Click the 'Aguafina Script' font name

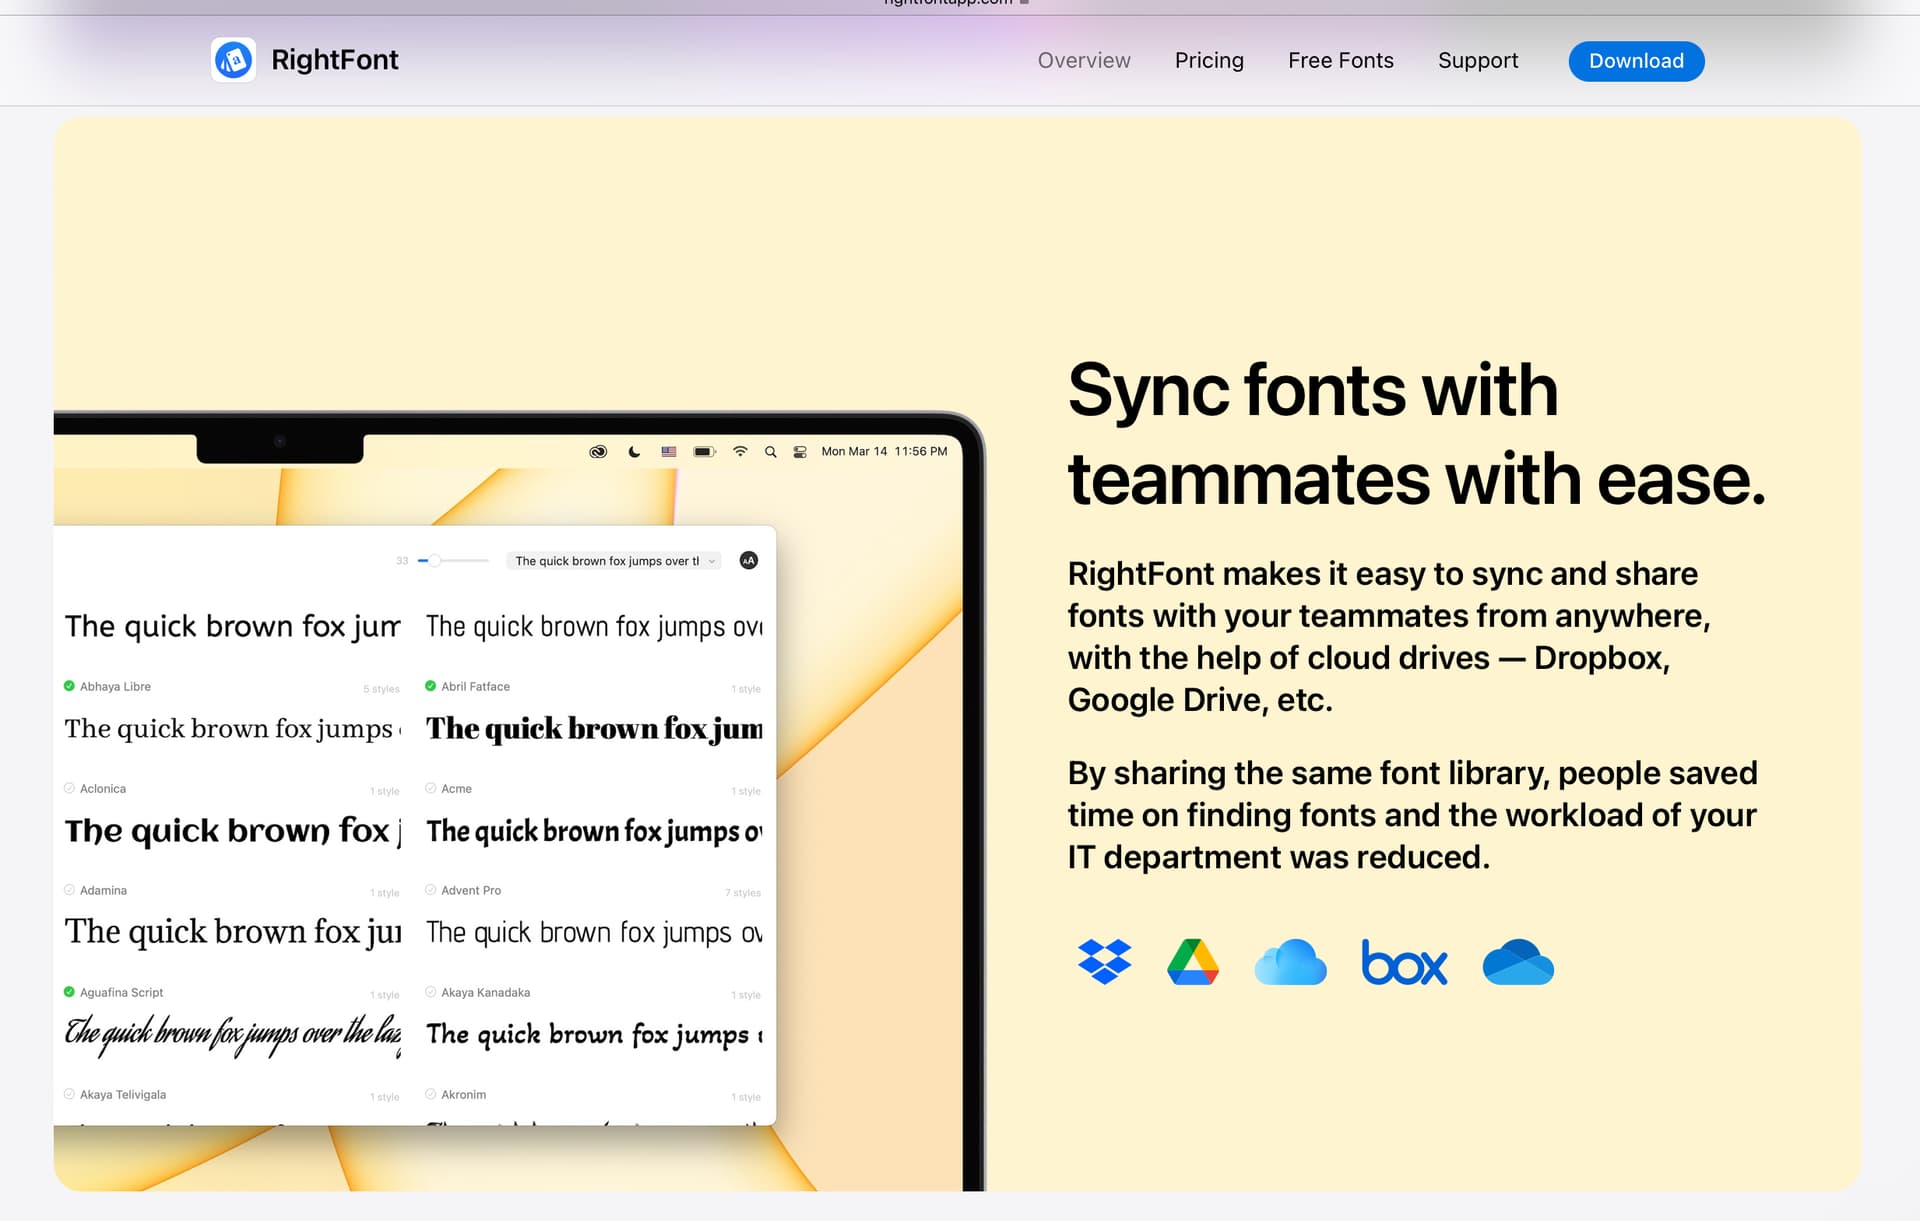[x=121, y=992]
